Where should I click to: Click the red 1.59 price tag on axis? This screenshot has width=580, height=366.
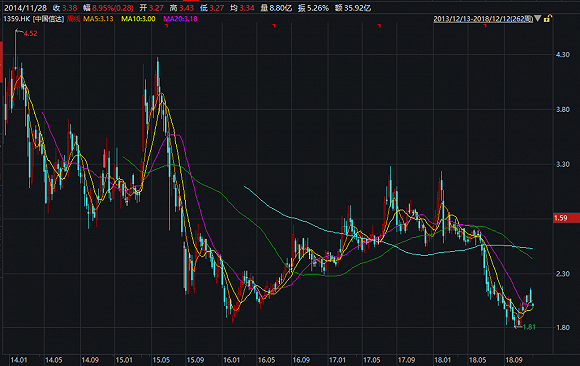point(566,218)
